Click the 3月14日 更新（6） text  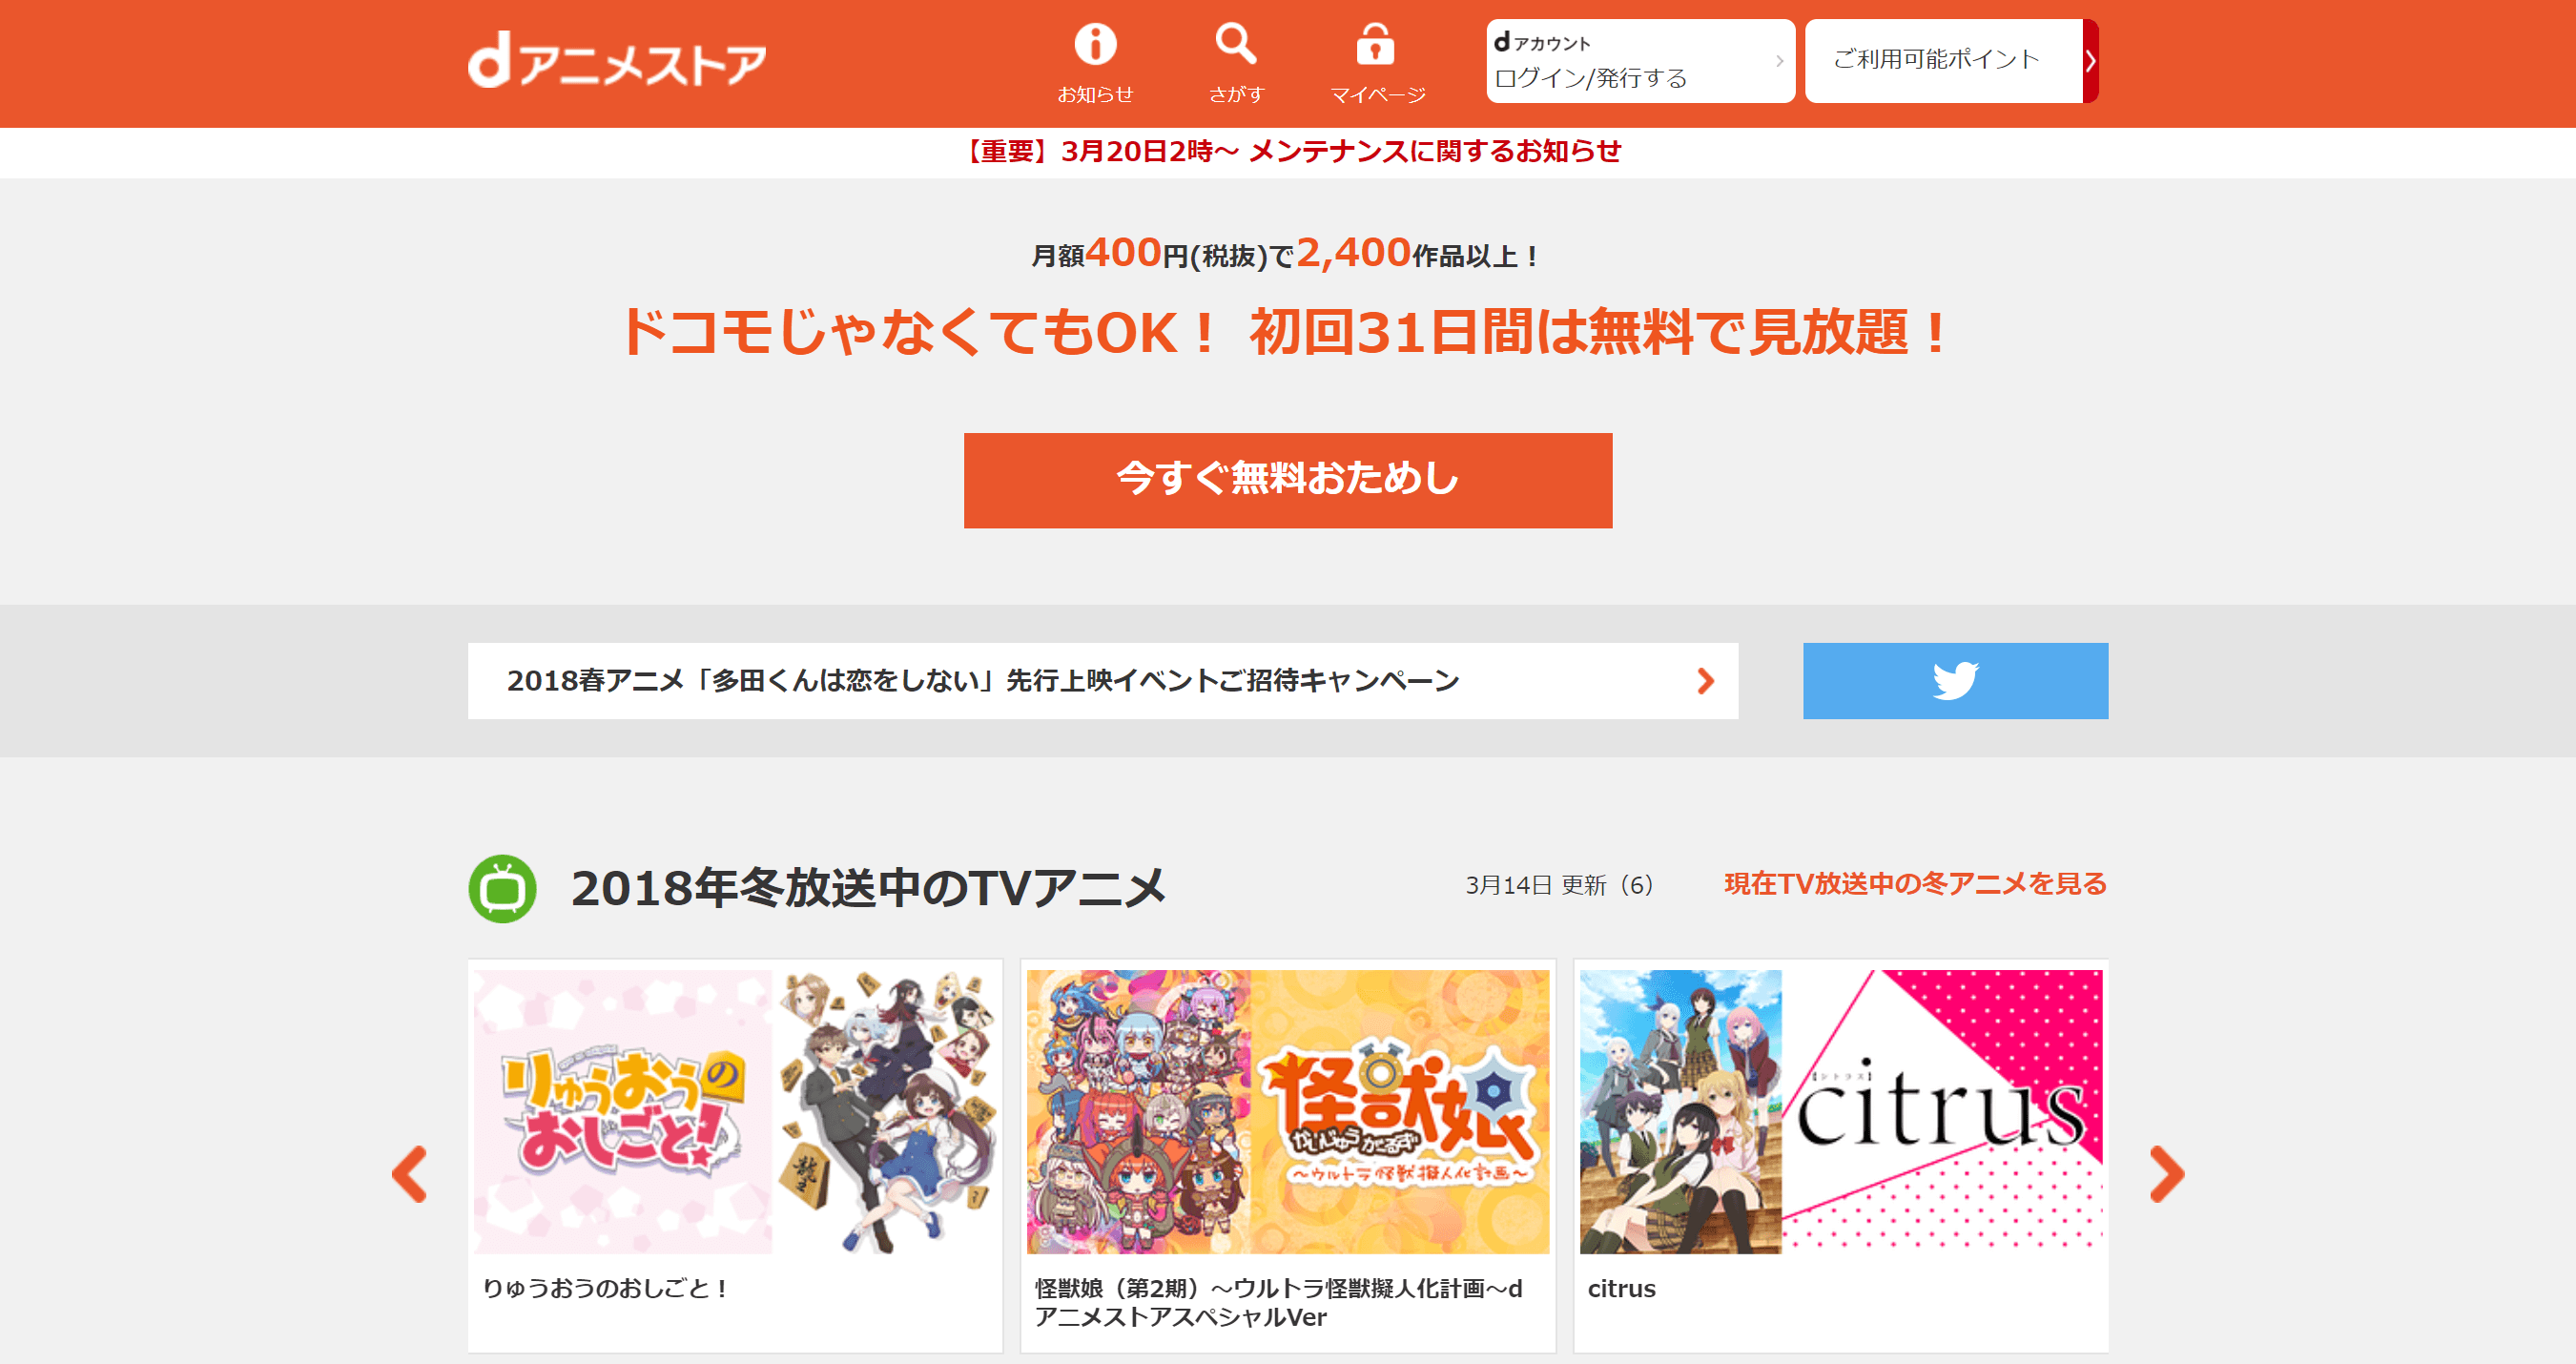click(1559, 885)
